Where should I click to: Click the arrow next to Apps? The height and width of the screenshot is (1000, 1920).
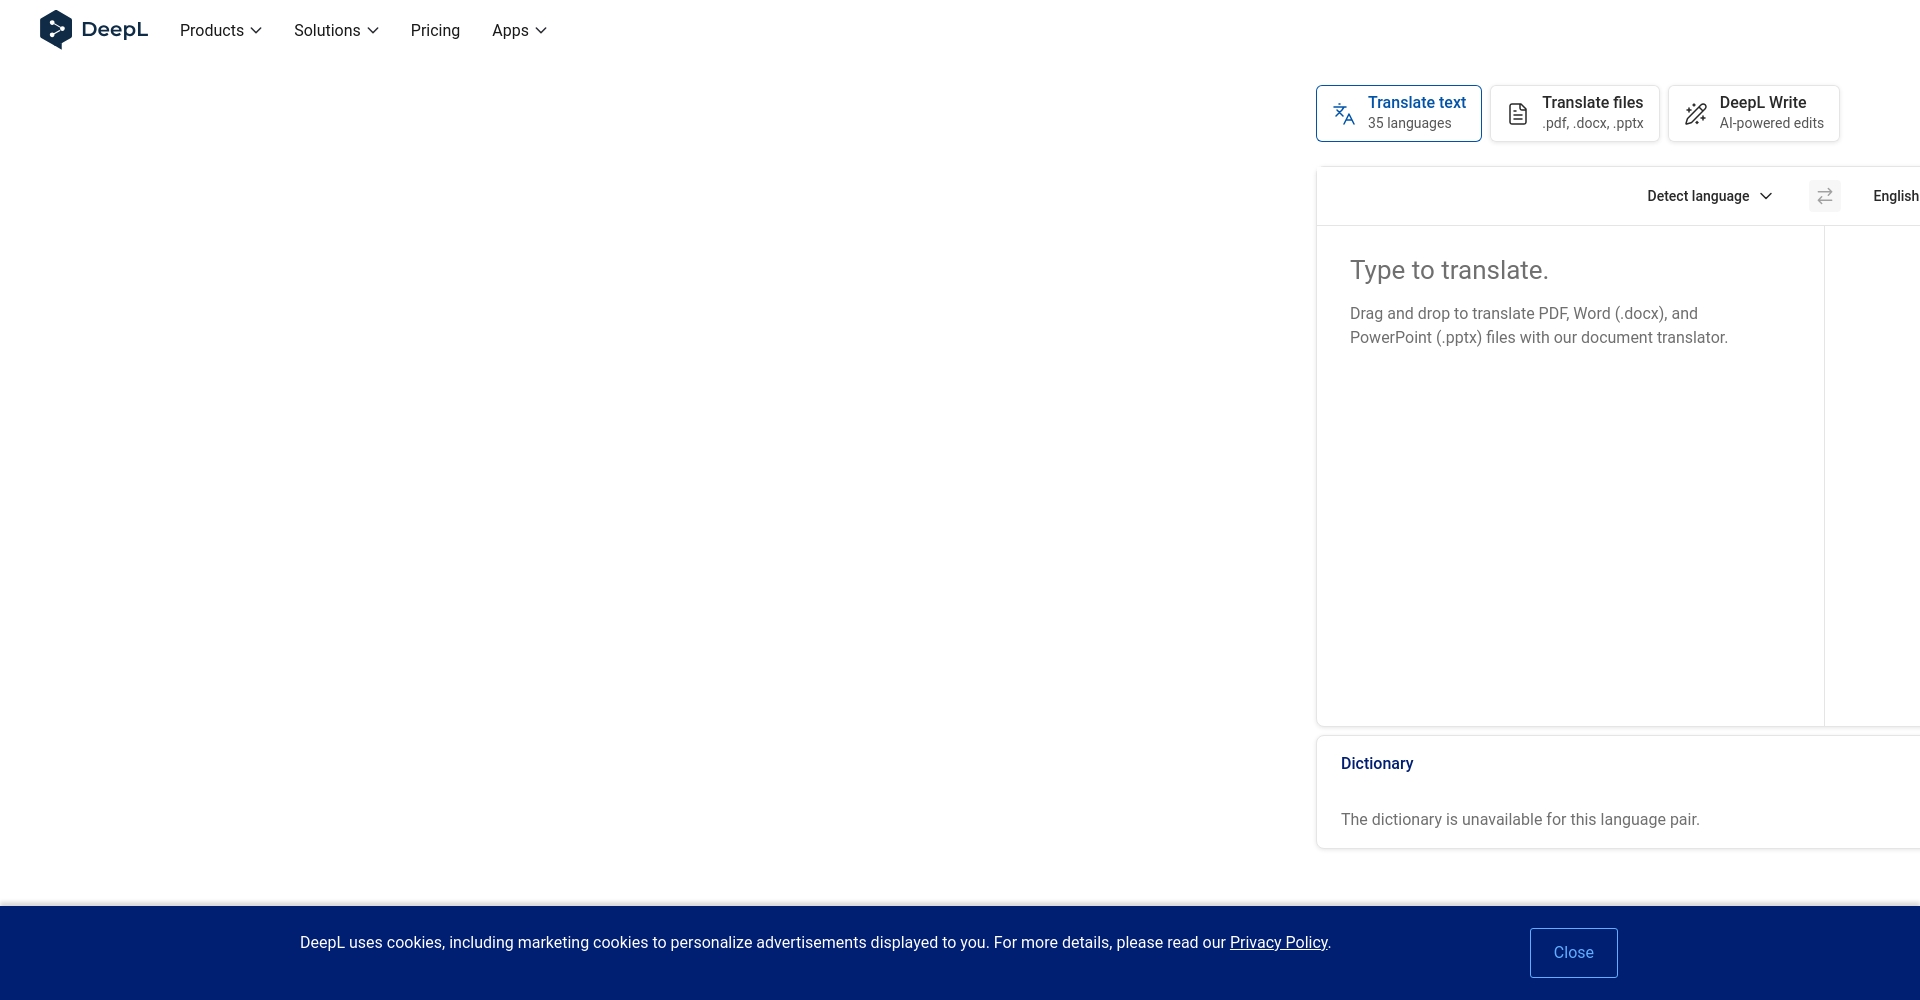tap(541, 31)
